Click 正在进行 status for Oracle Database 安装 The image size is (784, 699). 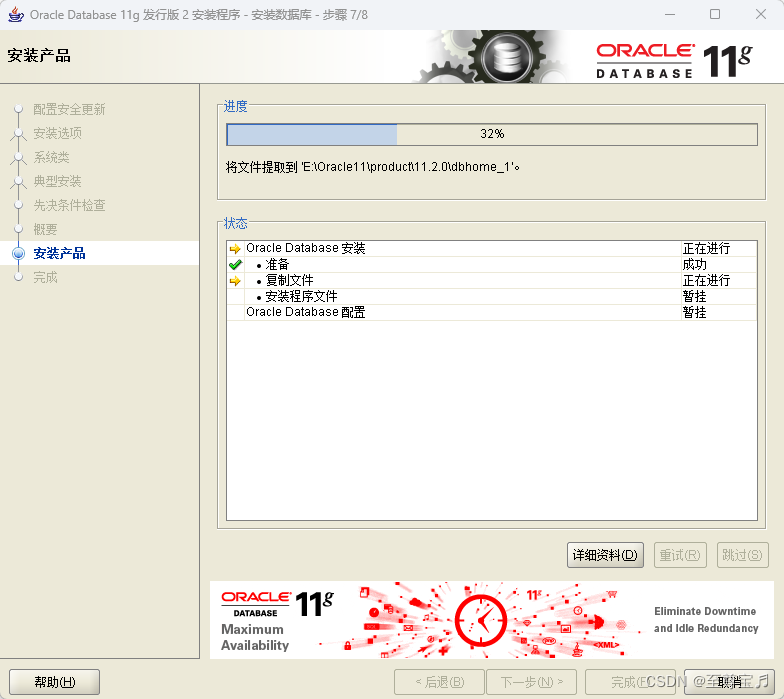tap(706, 248)
